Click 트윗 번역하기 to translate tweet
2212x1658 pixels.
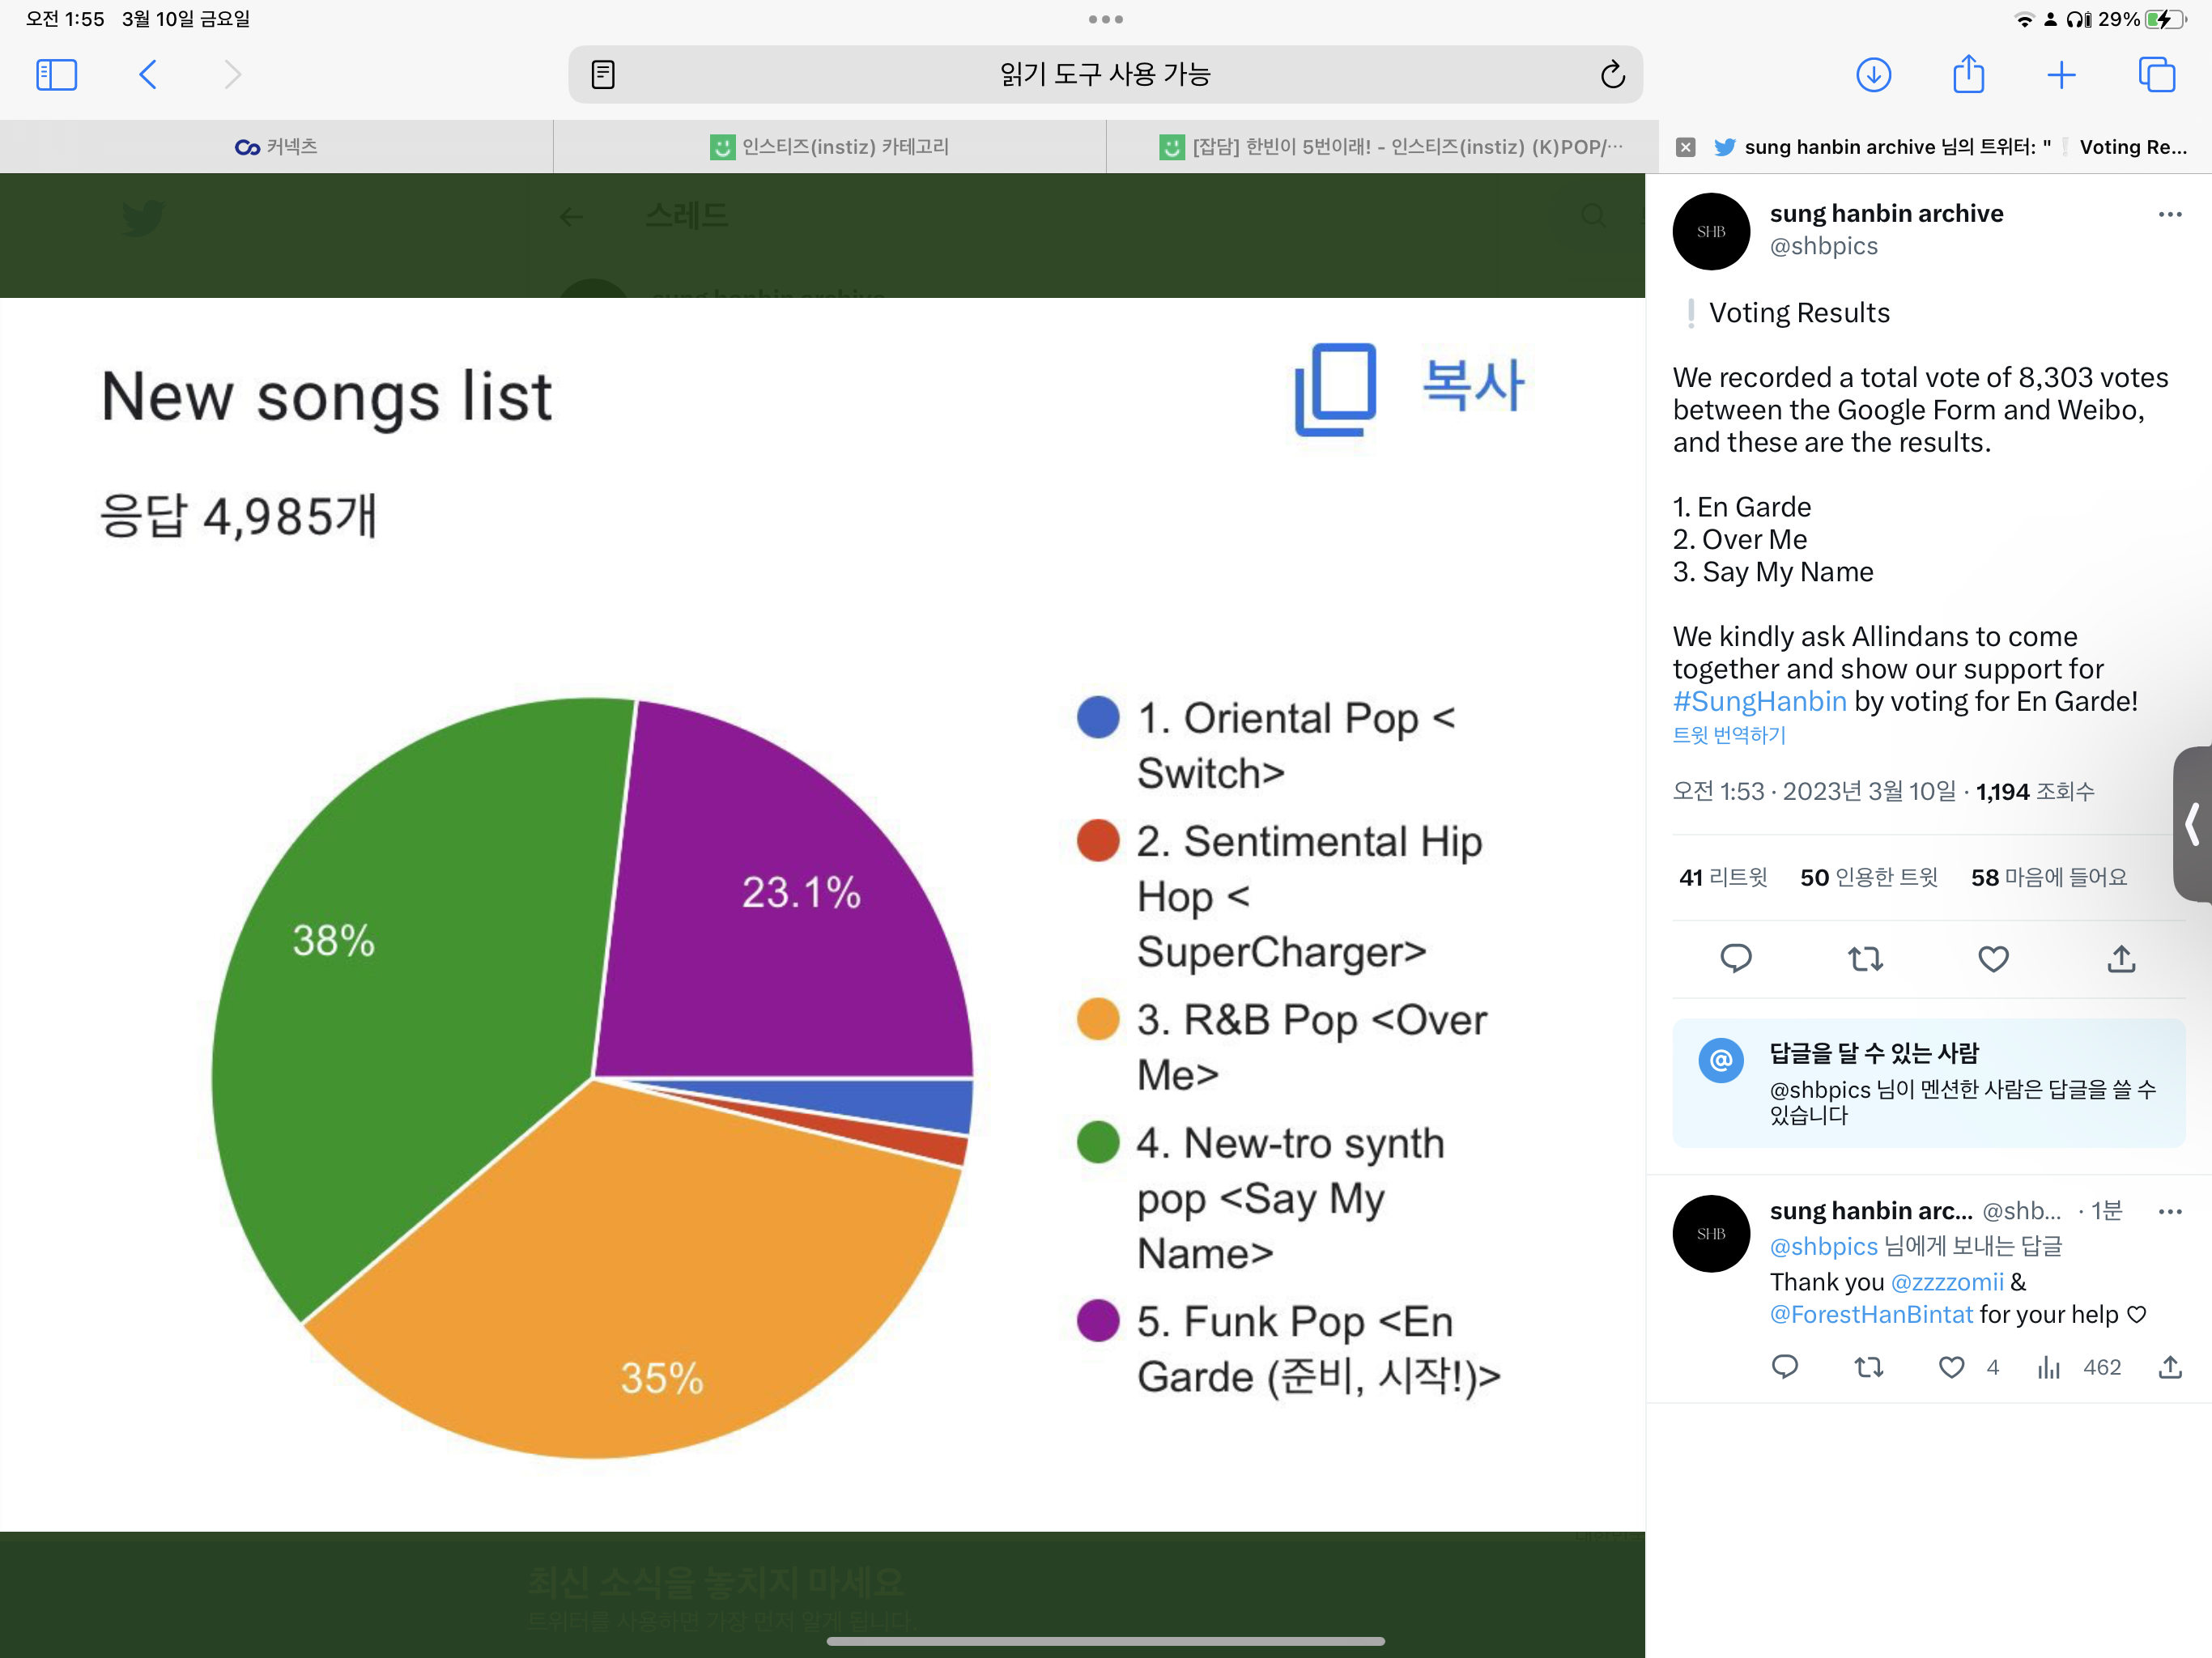click(1729, 735)
